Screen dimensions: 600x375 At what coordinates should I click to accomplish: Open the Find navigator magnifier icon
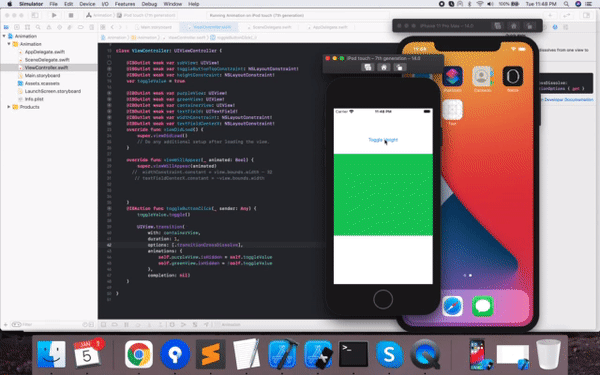click(x=38, y=27)
